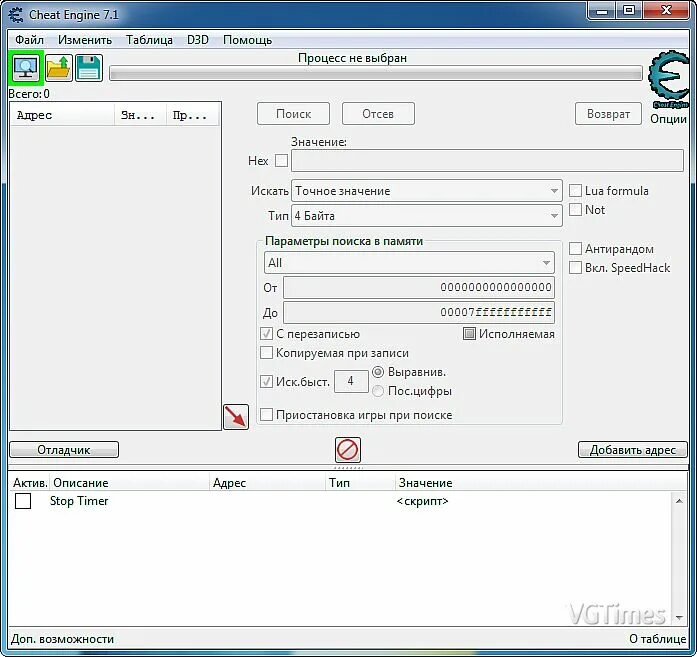This screenshot has width=697, height=657.
Task: Open settings via the Cheat Engine logo
Action: tap(669, 80)
